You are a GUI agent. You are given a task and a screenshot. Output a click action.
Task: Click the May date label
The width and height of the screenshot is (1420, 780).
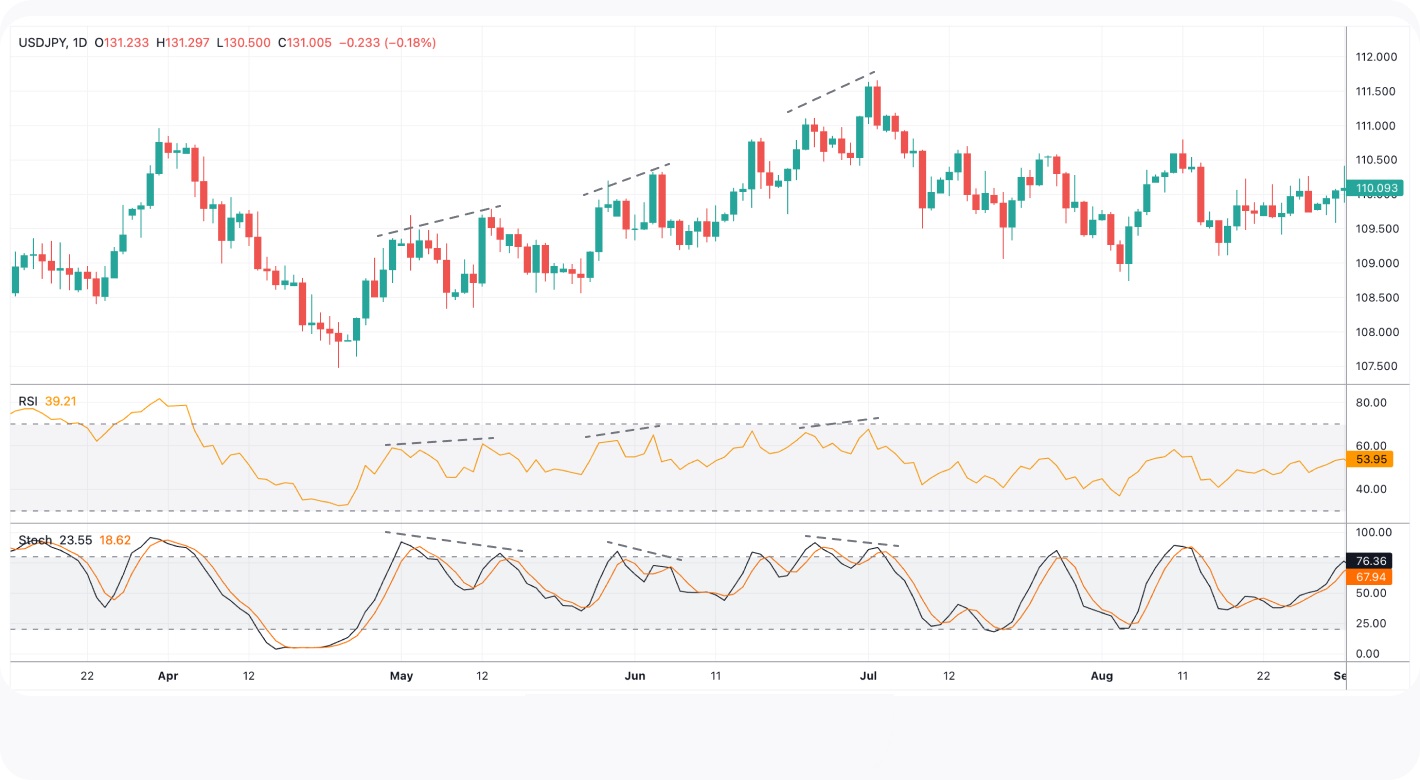coord(401,676)
